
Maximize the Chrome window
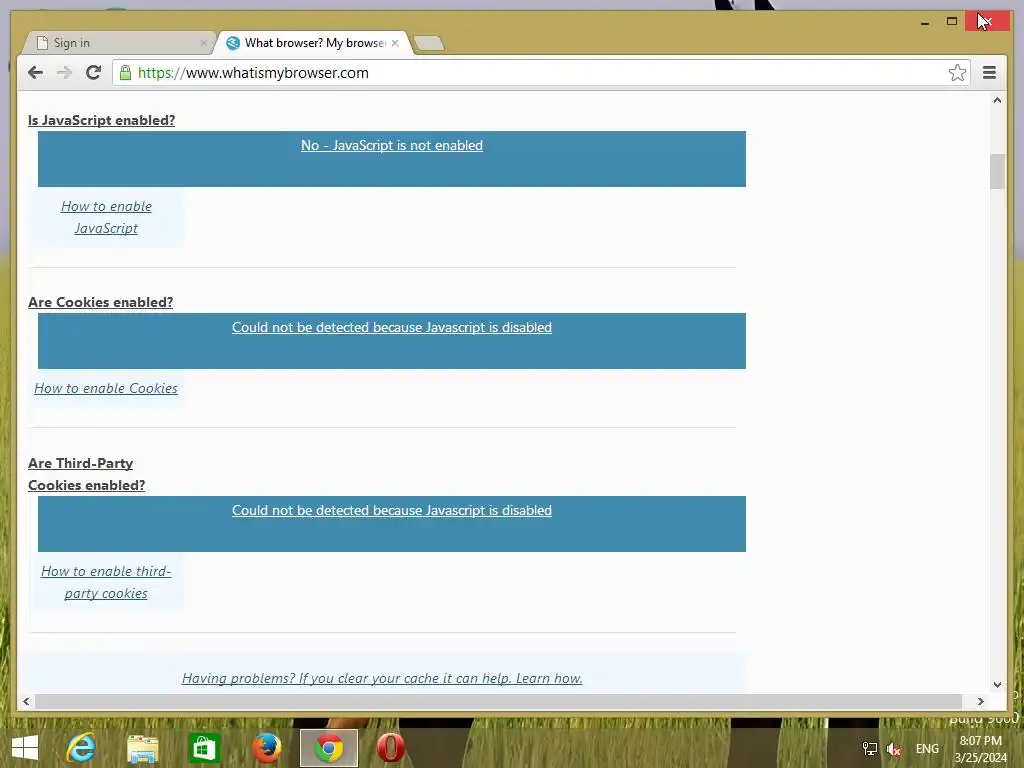pos(952,22)
